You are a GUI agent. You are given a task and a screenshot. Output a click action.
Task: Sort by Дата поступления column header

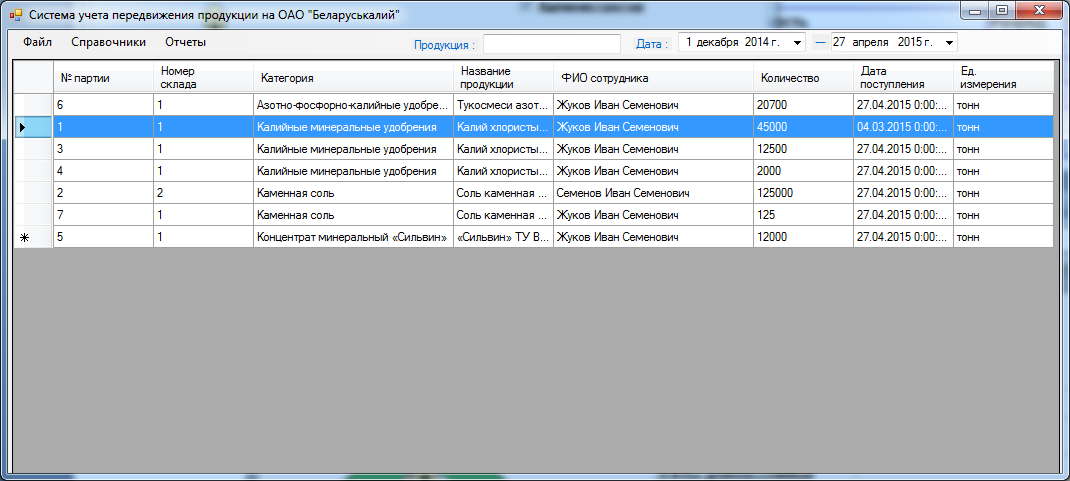click(x=903, y=78)
